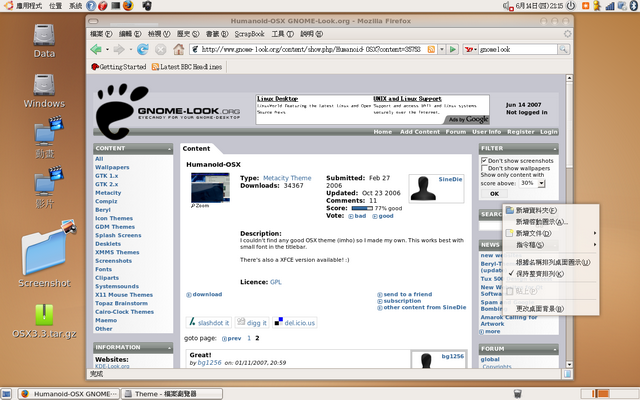Click the Firefox launcher in top panel
Image resolution: width=640 pixels, height=400 pixels.
click(x=128, y=5)
